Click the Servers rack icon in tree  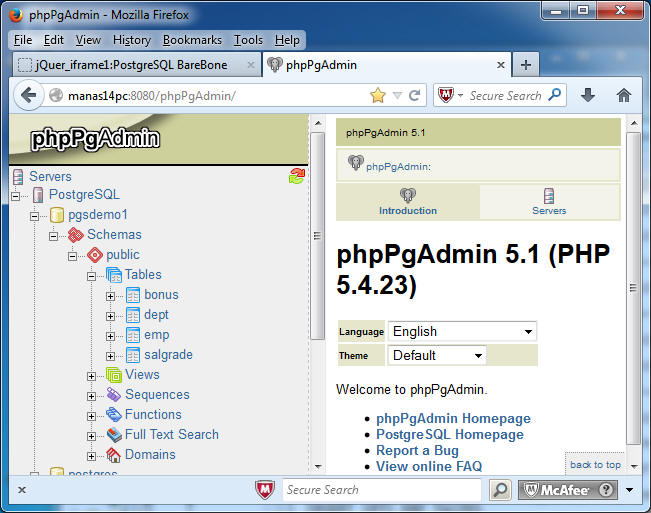[18, 177]
